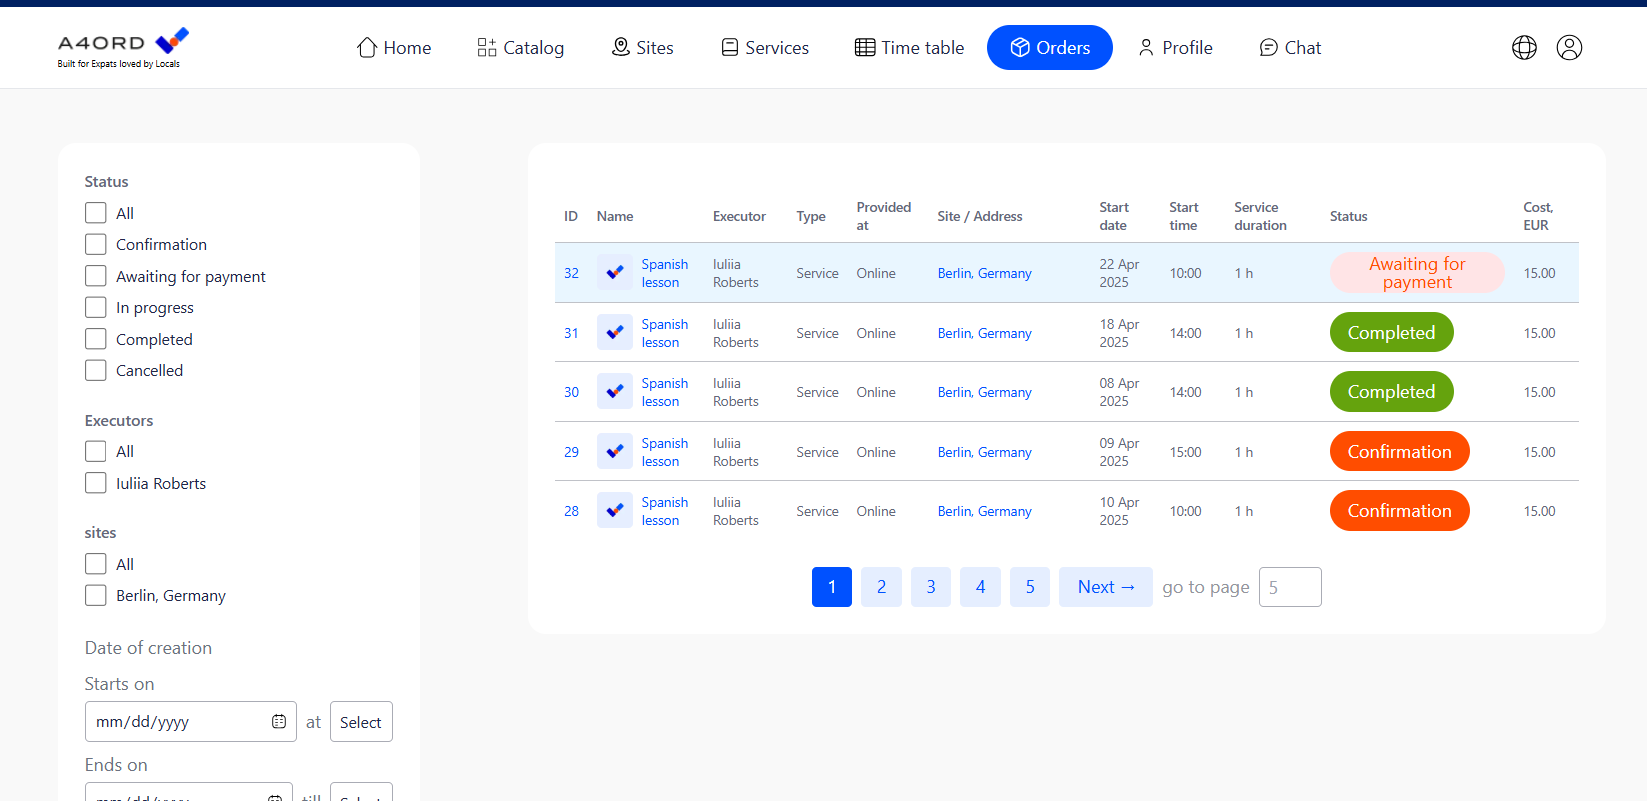Click Awaiting for payment status on order 32

(1417, 272)
